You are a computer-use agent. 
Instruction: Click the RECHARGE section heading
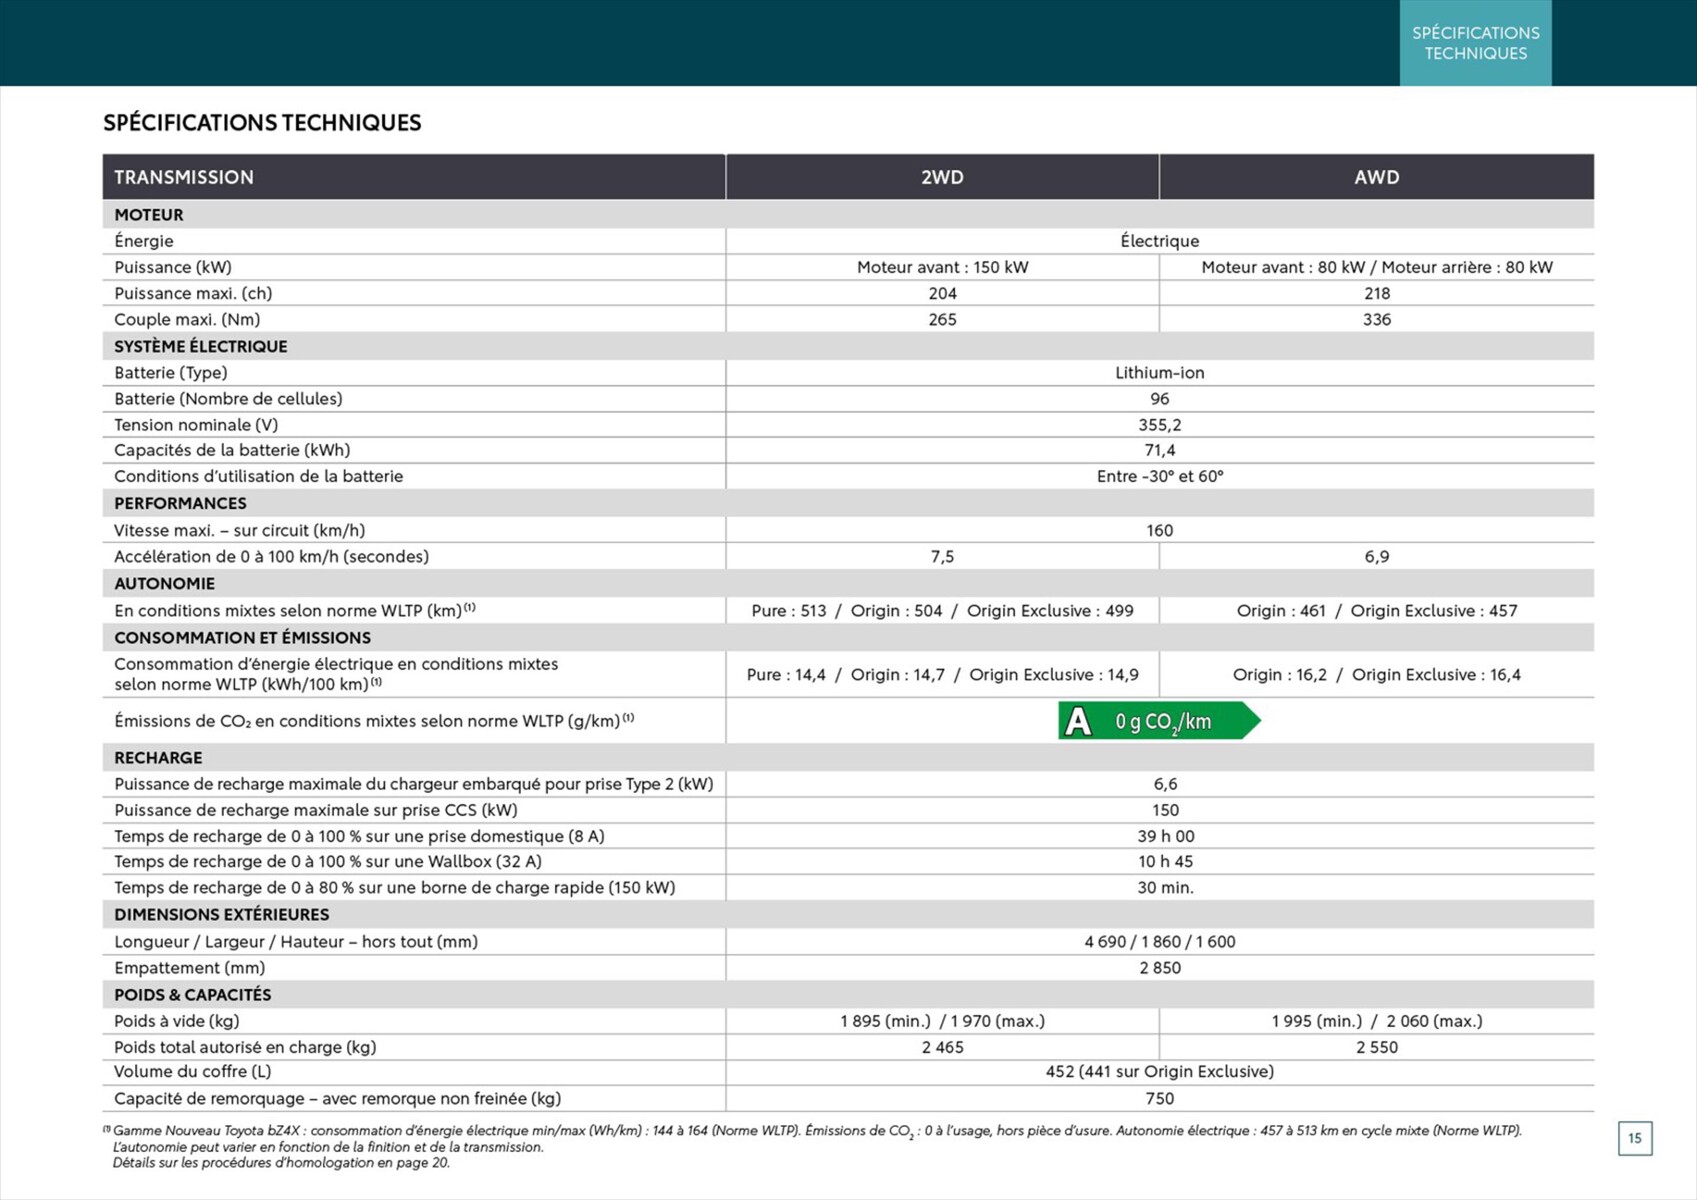pos(158,758)
